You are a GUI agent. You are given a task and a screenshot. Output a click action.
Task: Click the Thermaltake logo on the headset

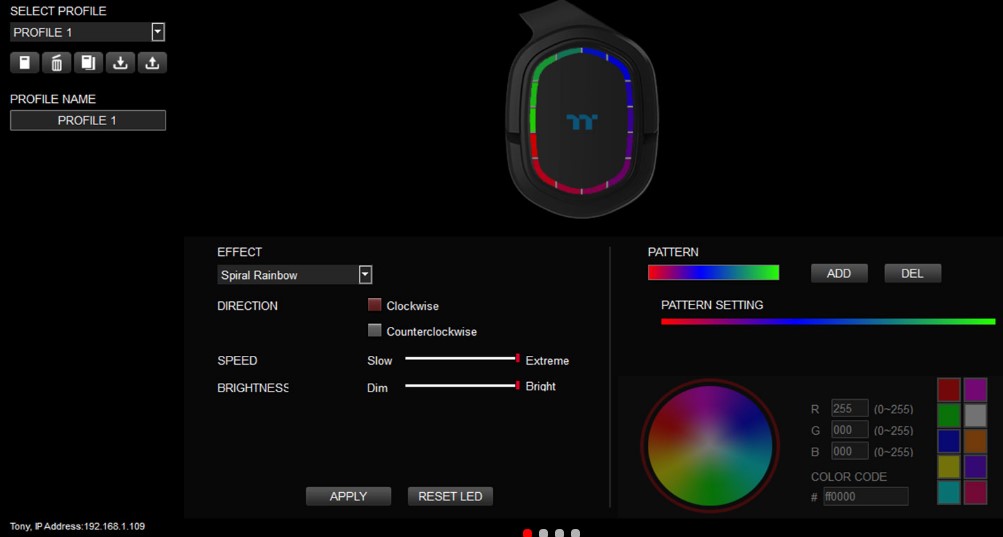point(582,122)
